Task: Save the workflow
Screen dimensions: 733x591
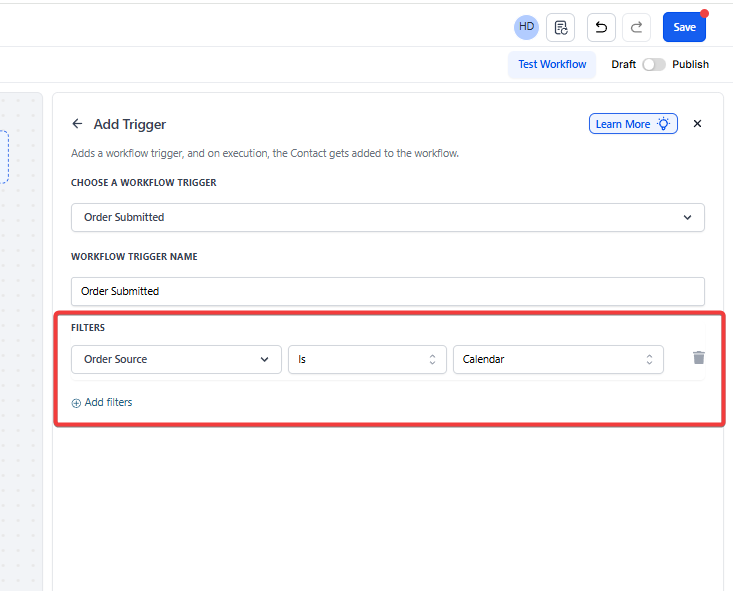Action: [x=684, y=27]
